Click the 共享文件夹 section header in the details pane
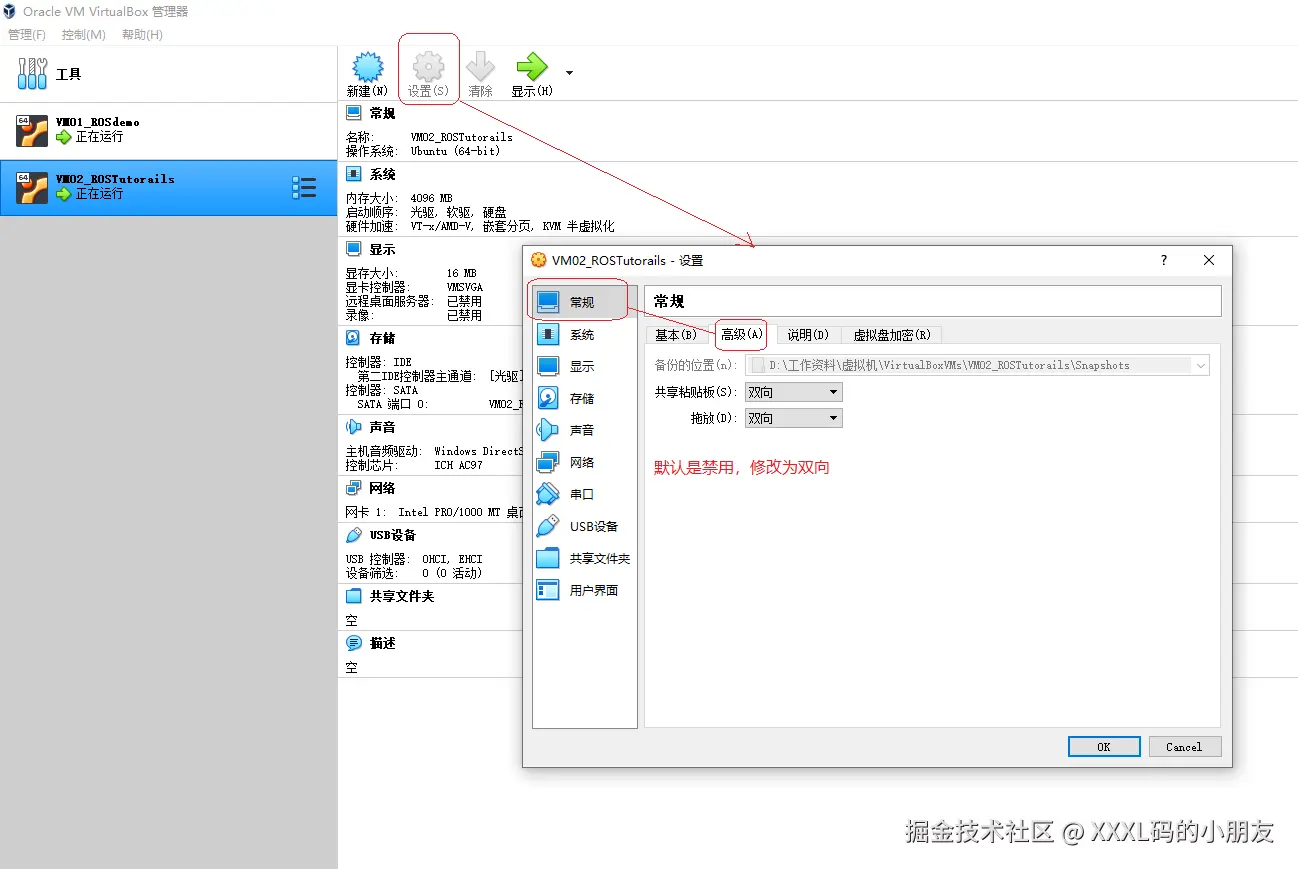1298x869 pixels. click(x=402, y=596)
